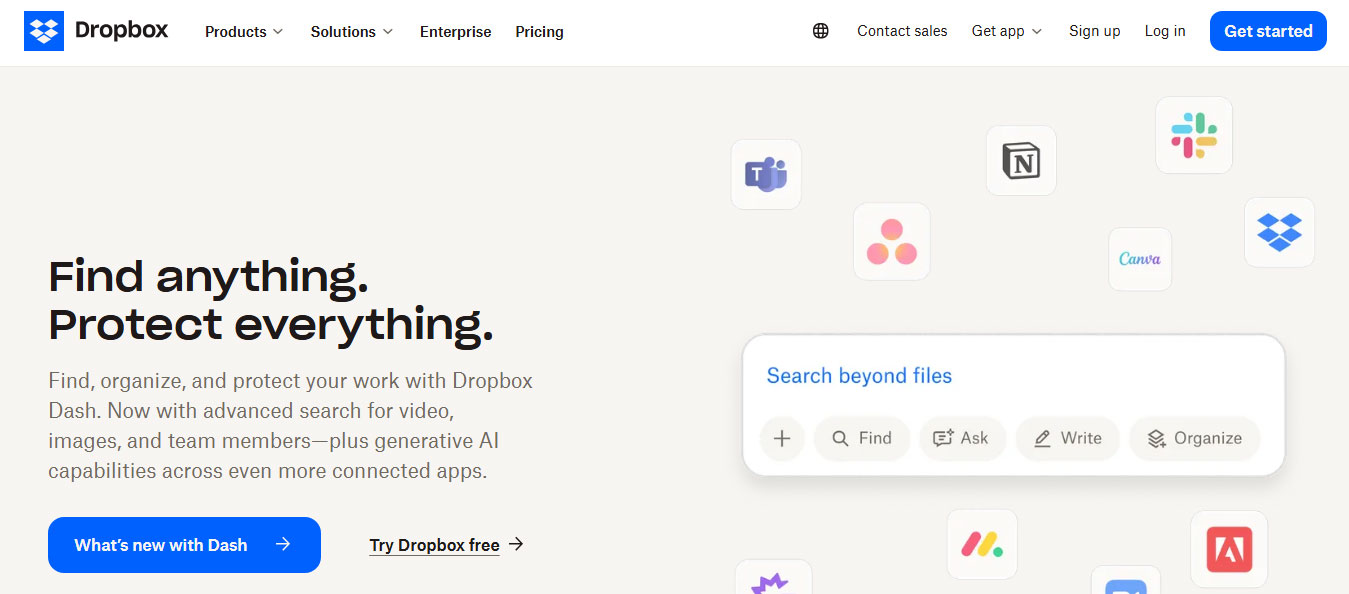
Task: Select the Canva app icon
Action: [x=1139, y=259]
